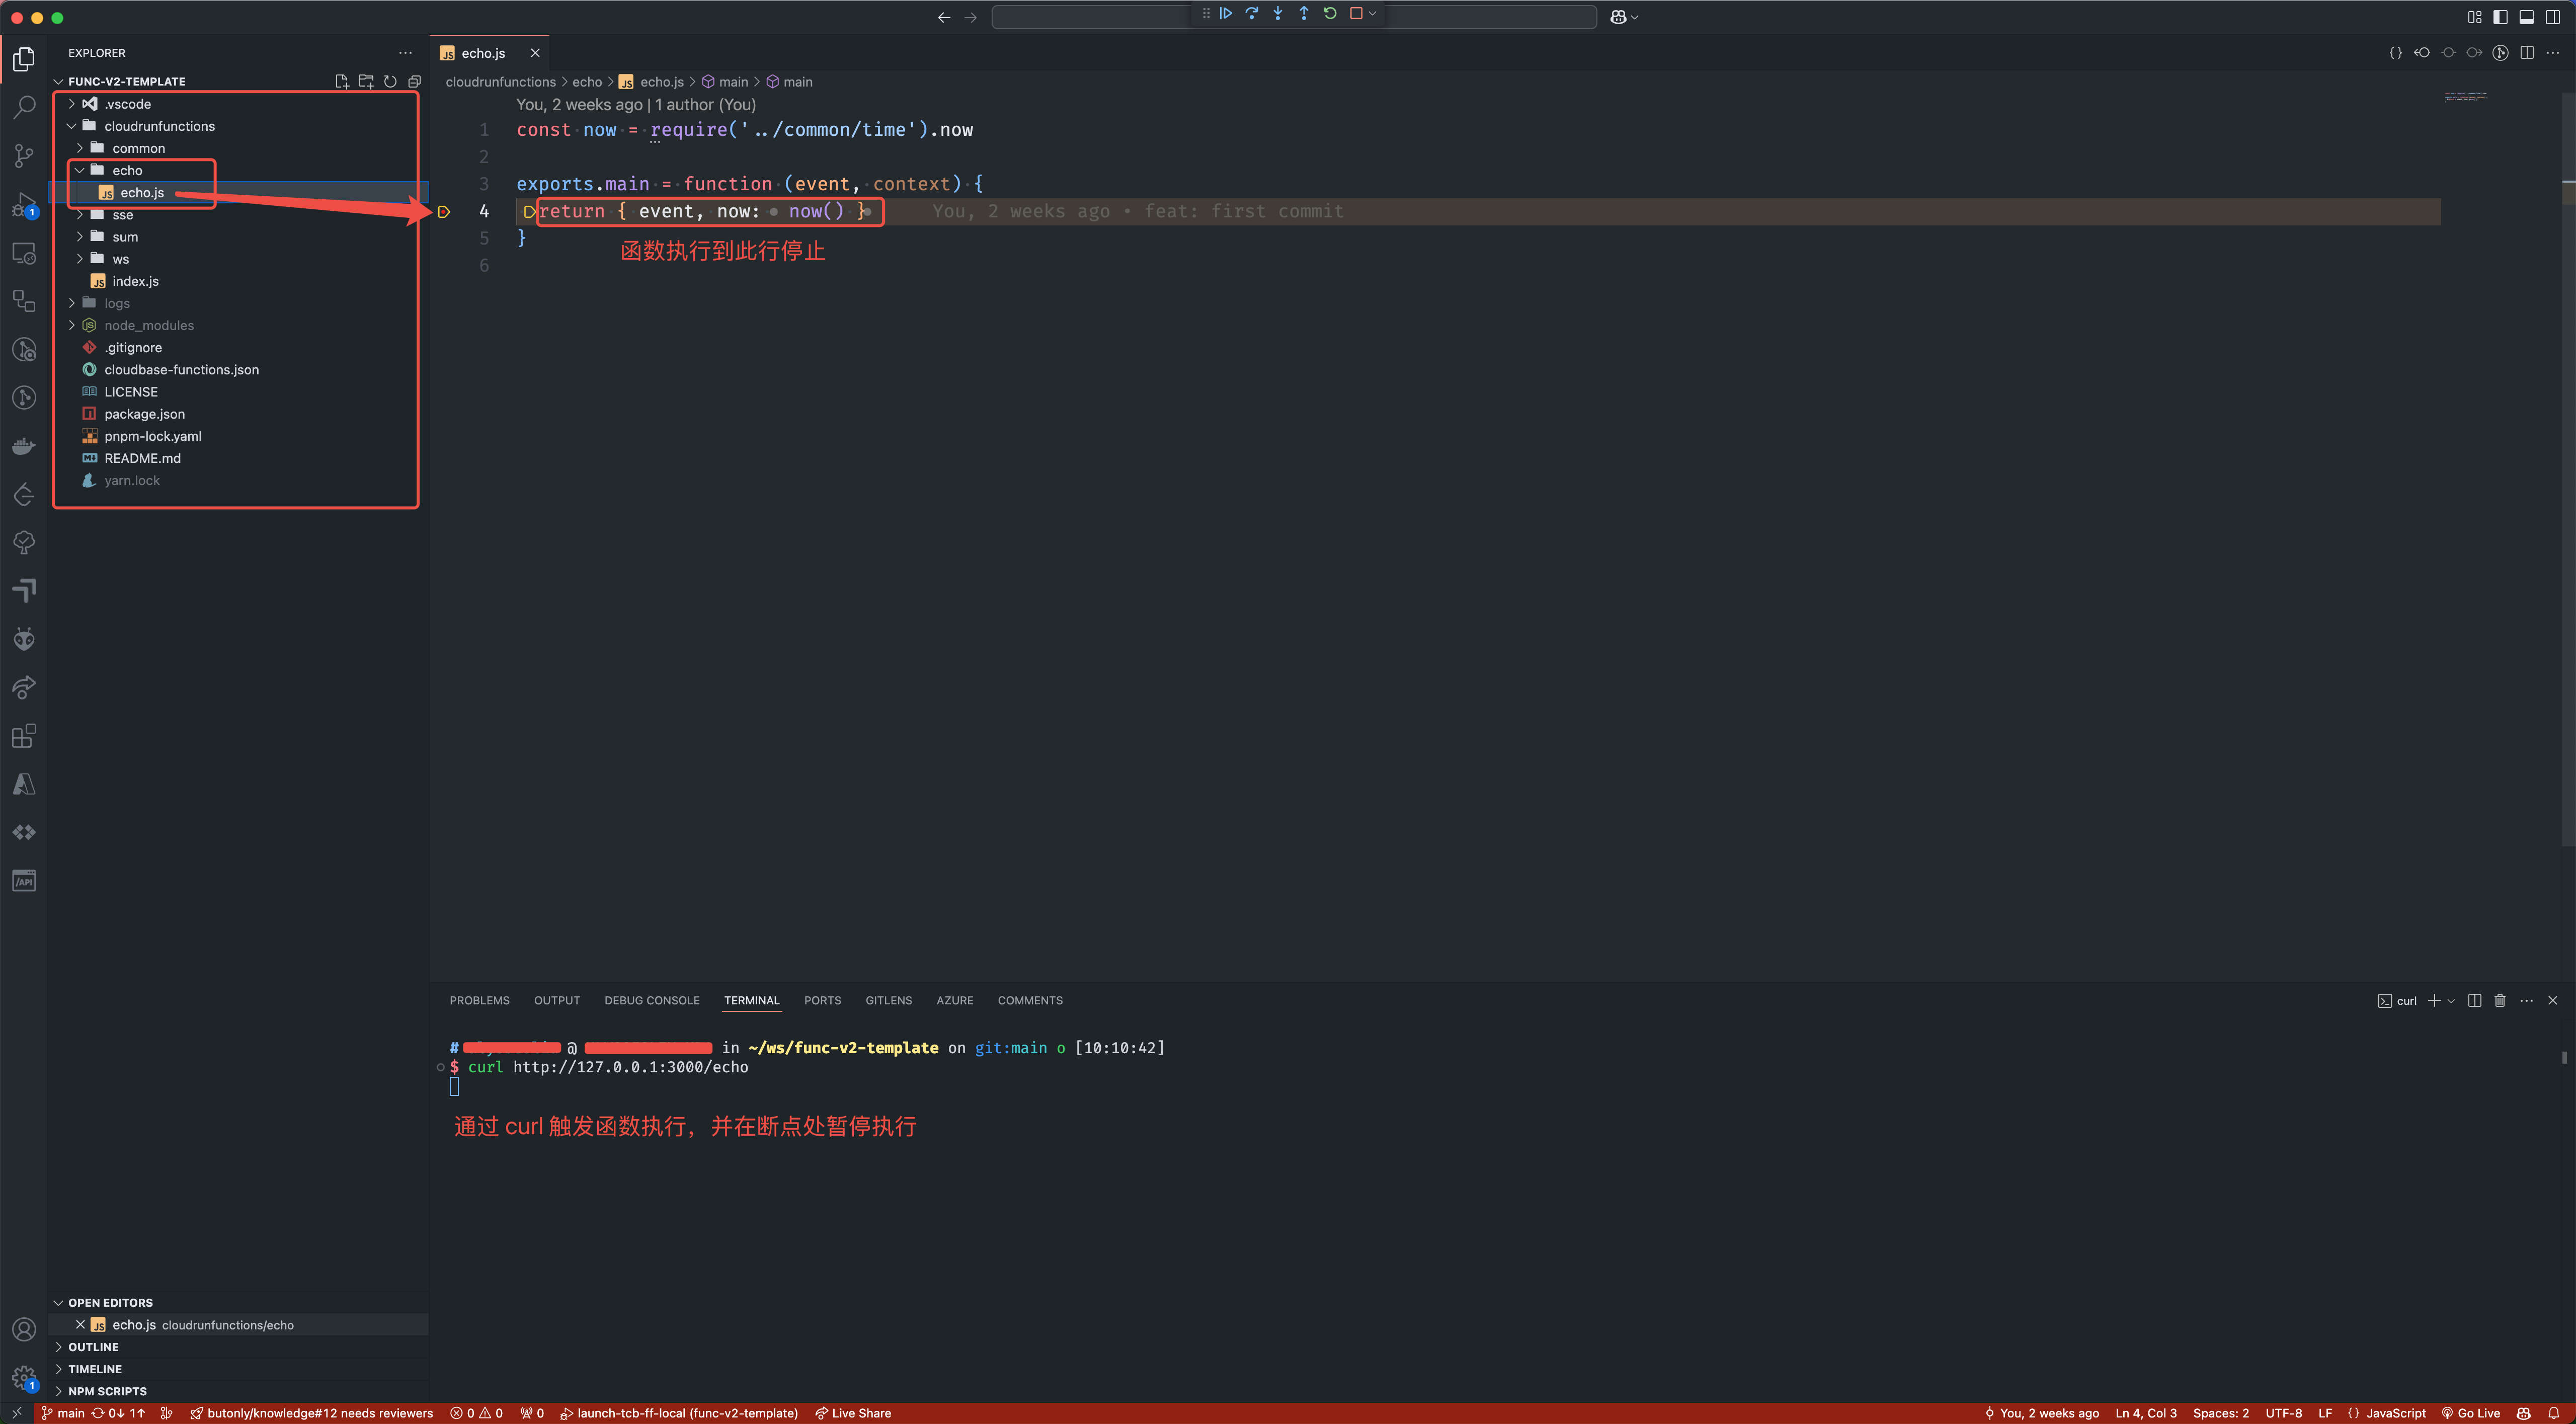Open the Docker view in activity bar
Viewport: 2576px width, 1424px height.
coord(24,446)
